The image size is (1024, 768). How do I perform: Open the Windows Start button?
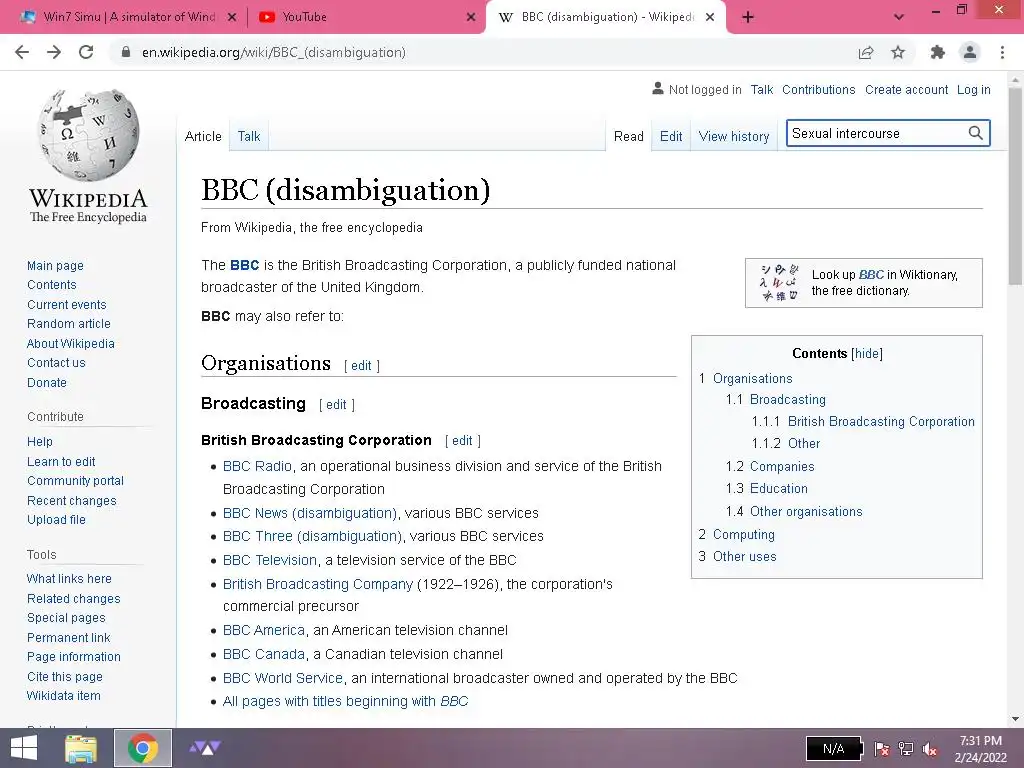(x=24, y=748)
